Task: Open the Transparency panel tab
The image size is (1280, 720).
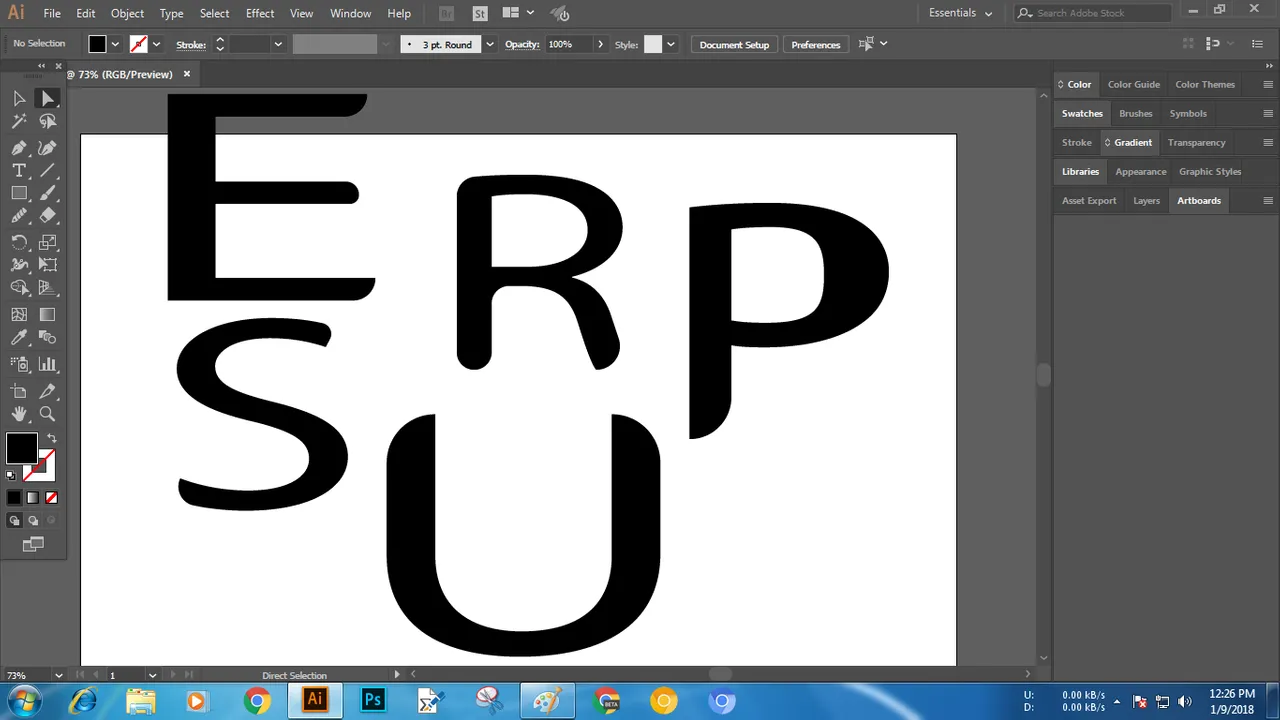Action: 1196,142
